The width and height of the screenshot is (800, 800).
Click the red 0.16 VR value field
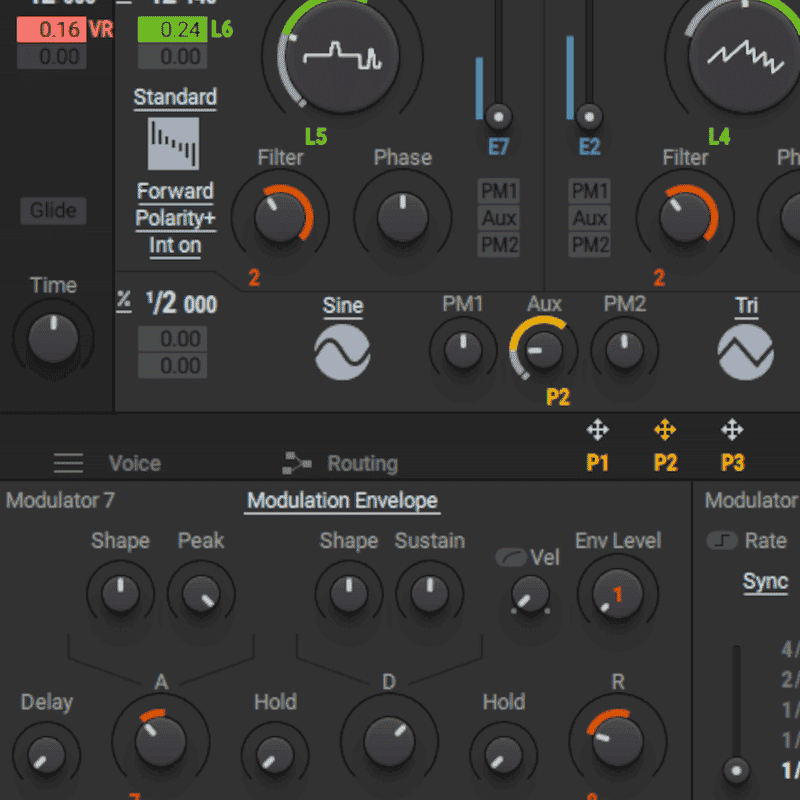[52, 30]
